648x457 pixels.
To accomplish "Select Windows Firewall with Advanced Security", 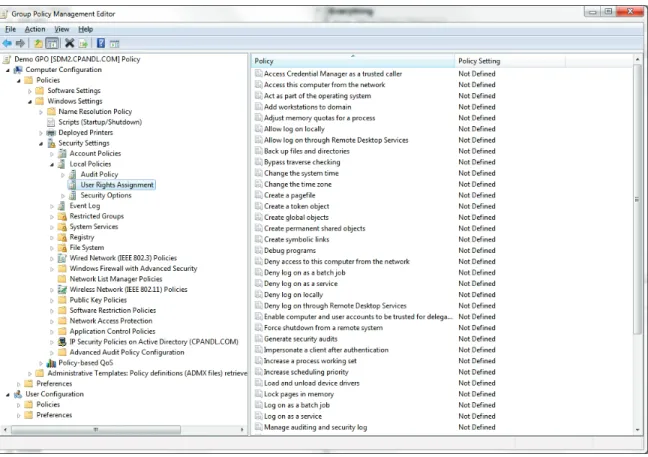I will point(133,269).
